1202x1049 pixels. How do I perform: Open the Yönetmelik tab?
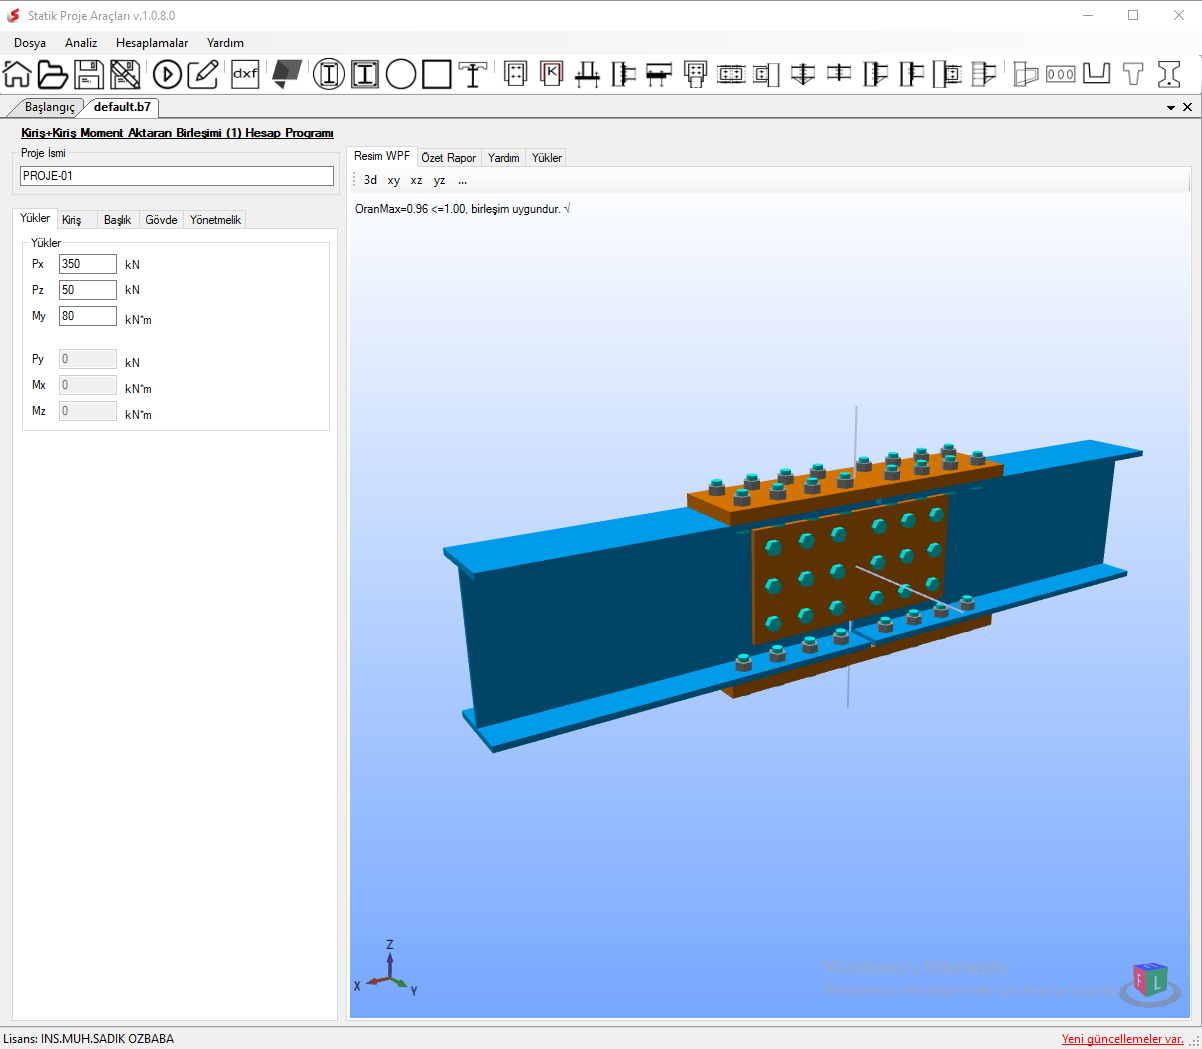coord(215,220)
